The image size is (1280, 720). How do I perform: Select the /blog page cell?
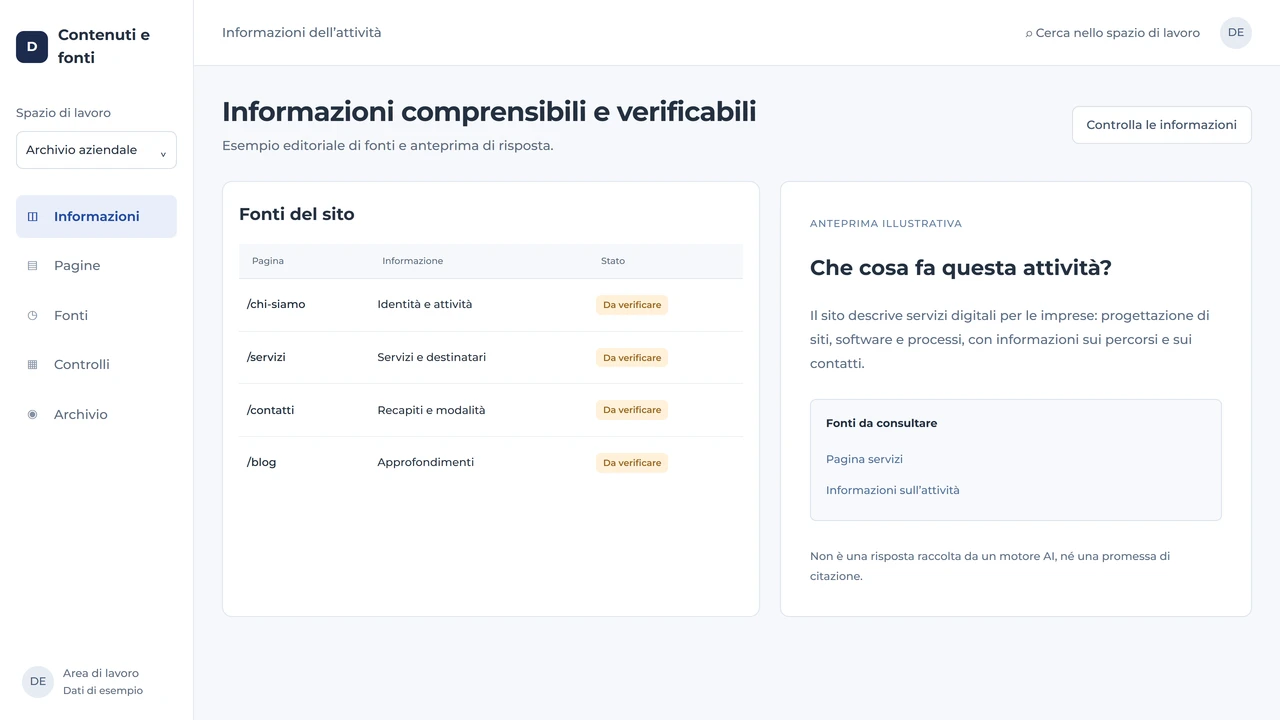click(x=261, y=462)
